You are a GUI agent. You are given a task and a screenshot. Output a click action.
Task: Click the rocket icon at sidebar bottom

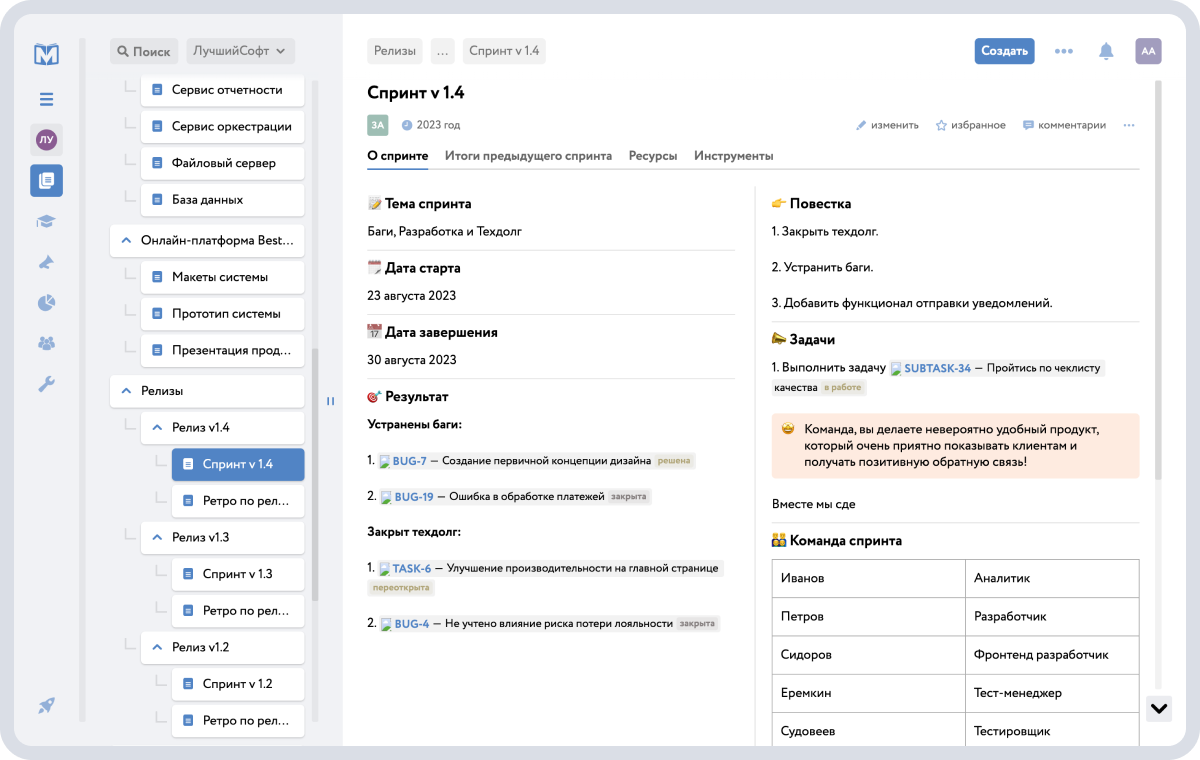coord(46,705)
